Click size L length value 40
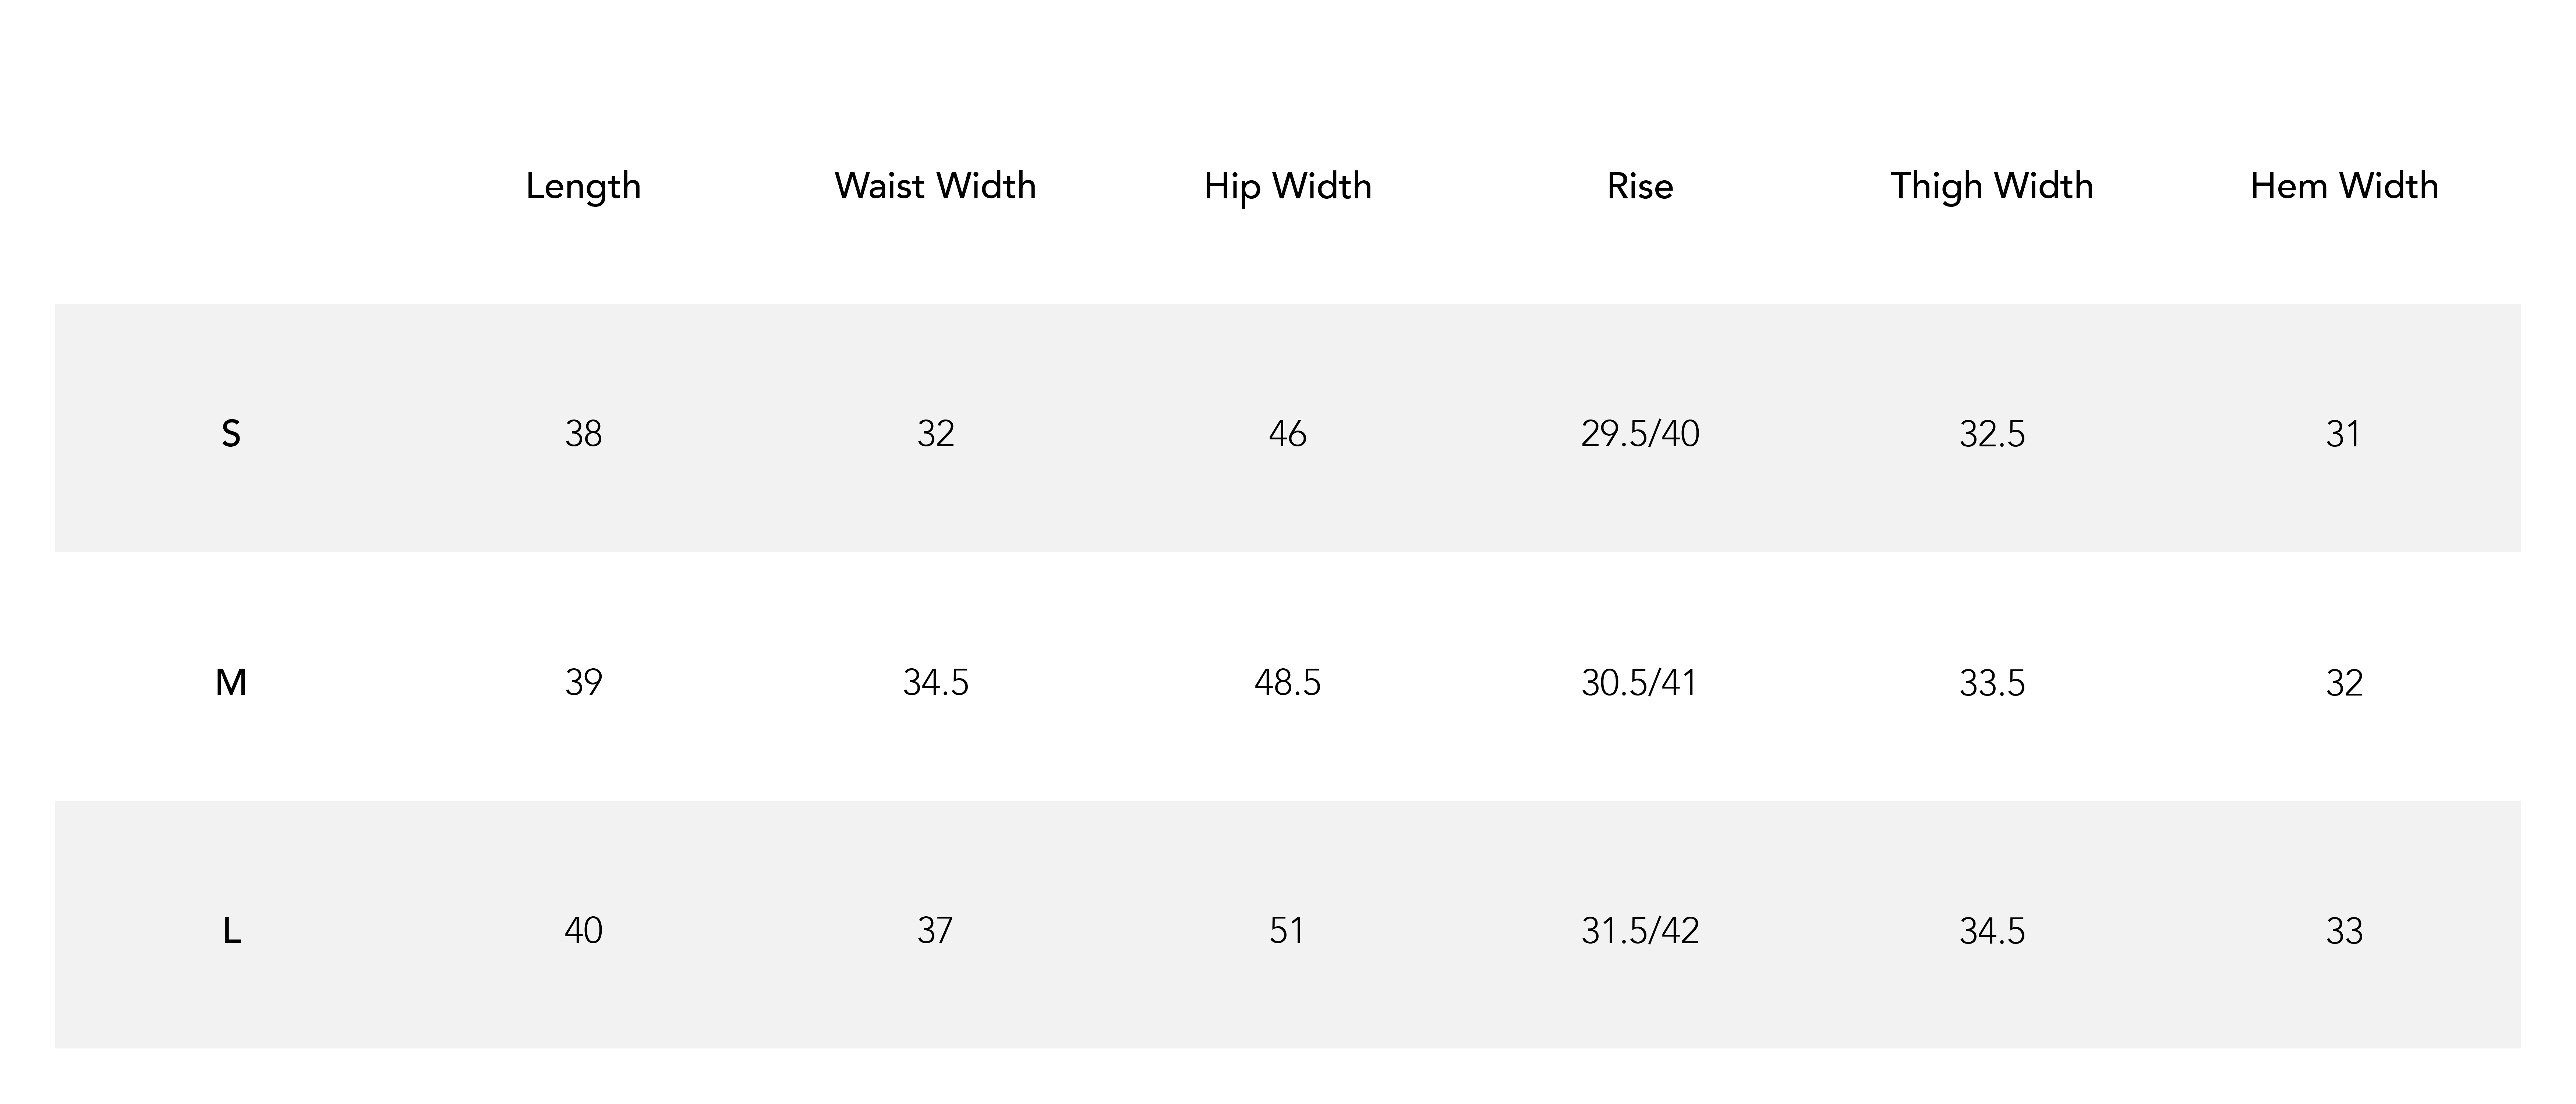 pos(583,931)
